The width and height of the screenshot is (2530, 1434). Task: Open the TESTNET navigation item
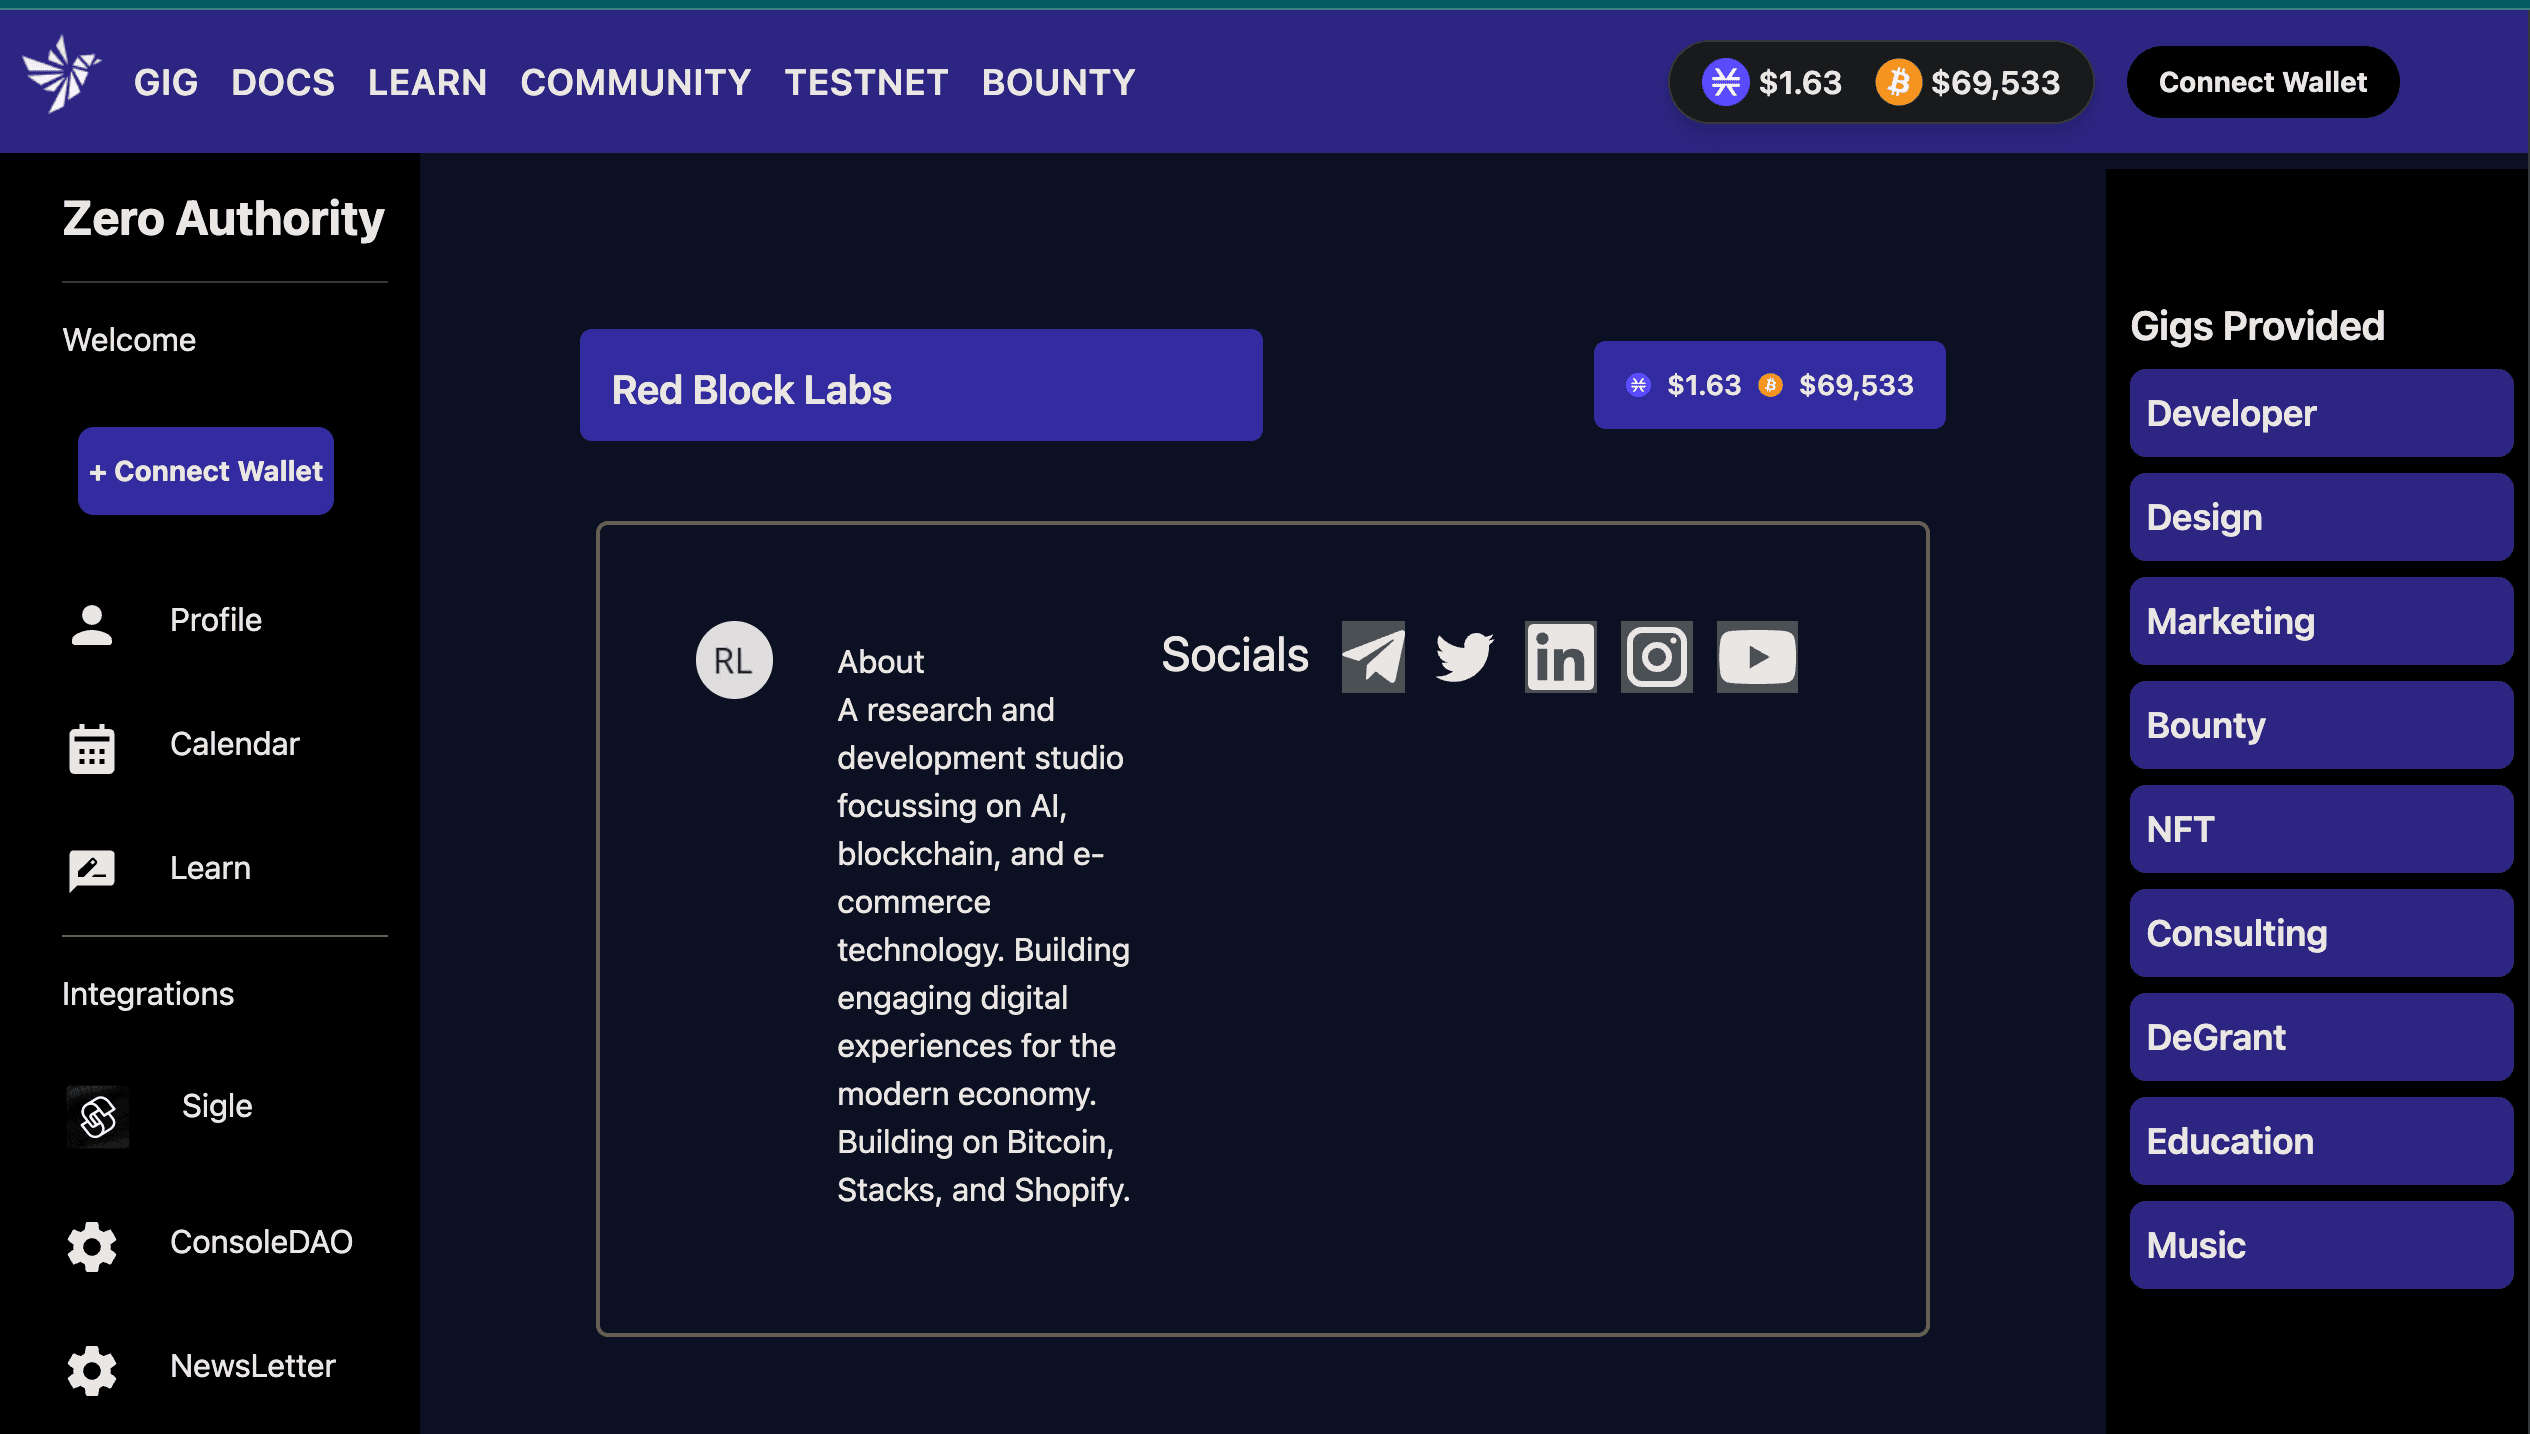tap(866, 82)
